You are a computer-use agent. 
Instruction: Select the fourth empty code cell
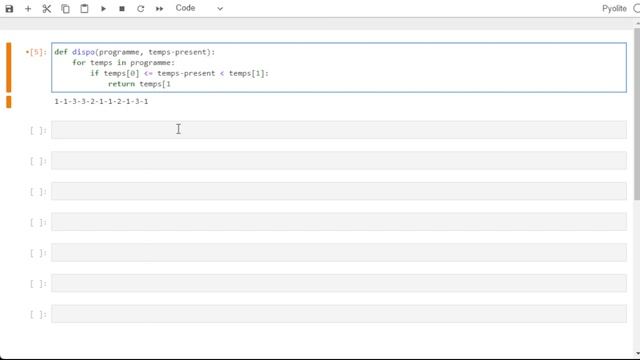point(339,222)
